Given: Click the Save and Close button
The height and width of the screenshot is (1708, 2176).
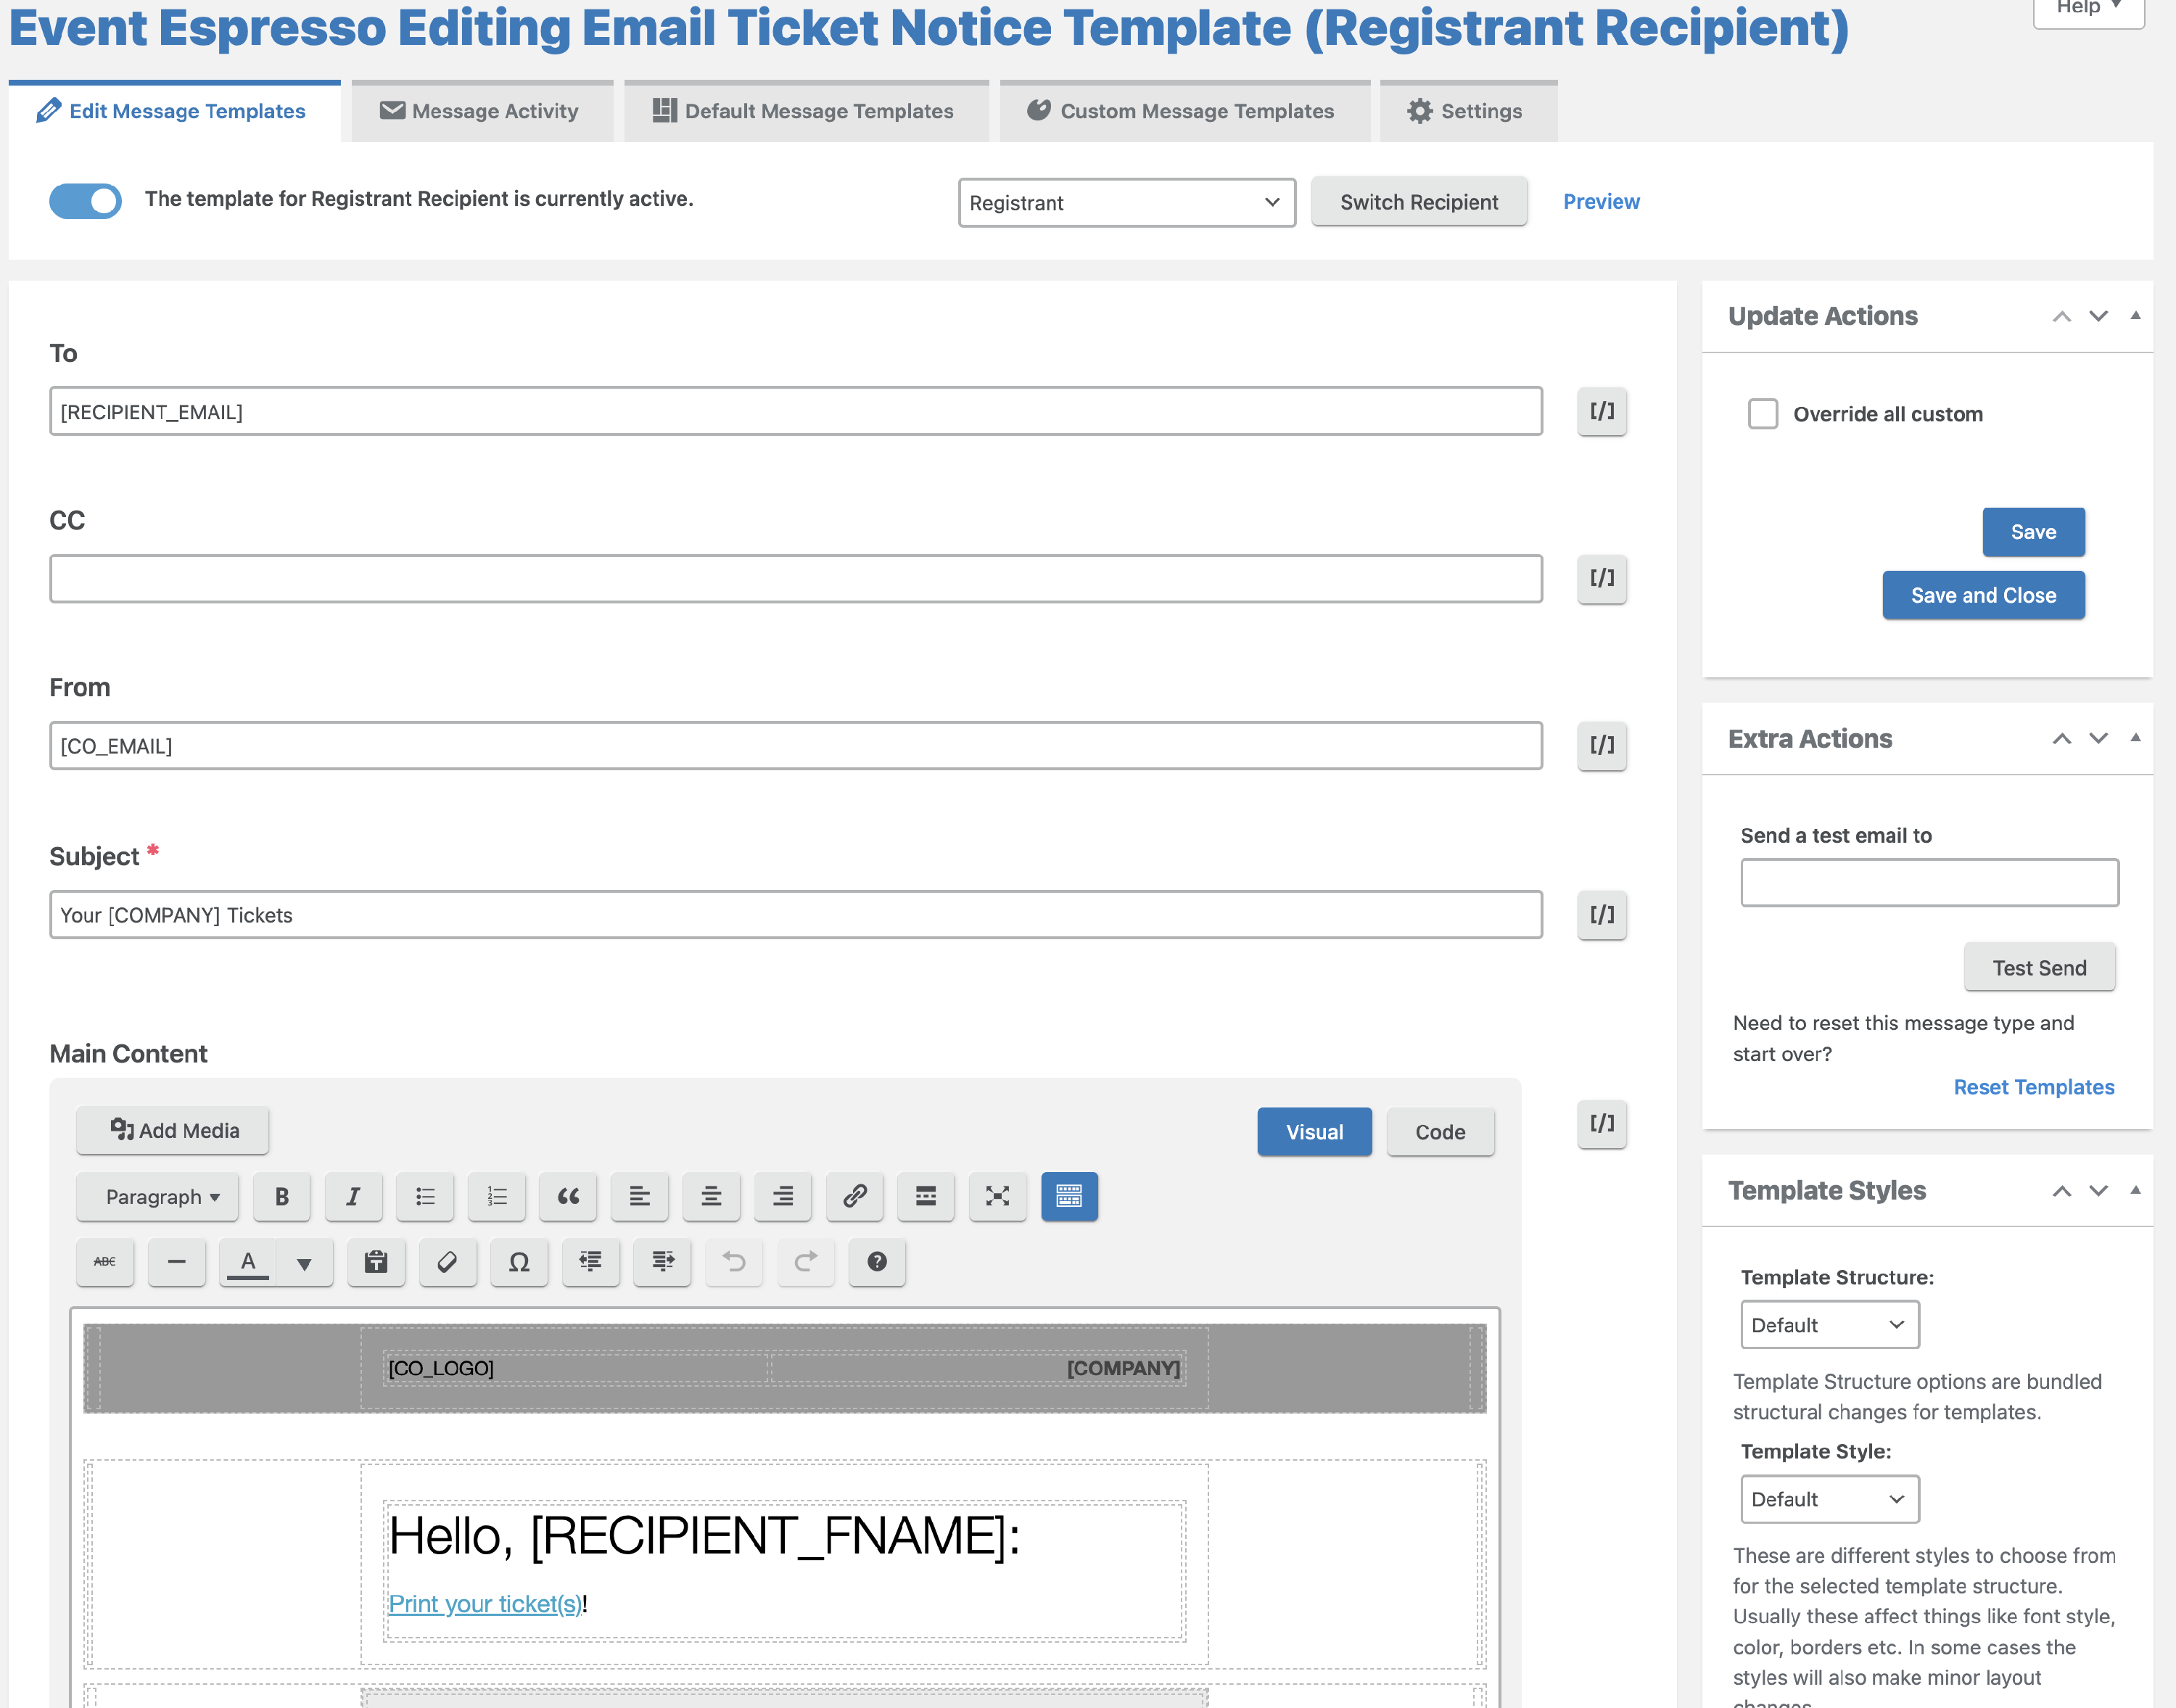Looking at the screenshot, I should point(1982,595).
